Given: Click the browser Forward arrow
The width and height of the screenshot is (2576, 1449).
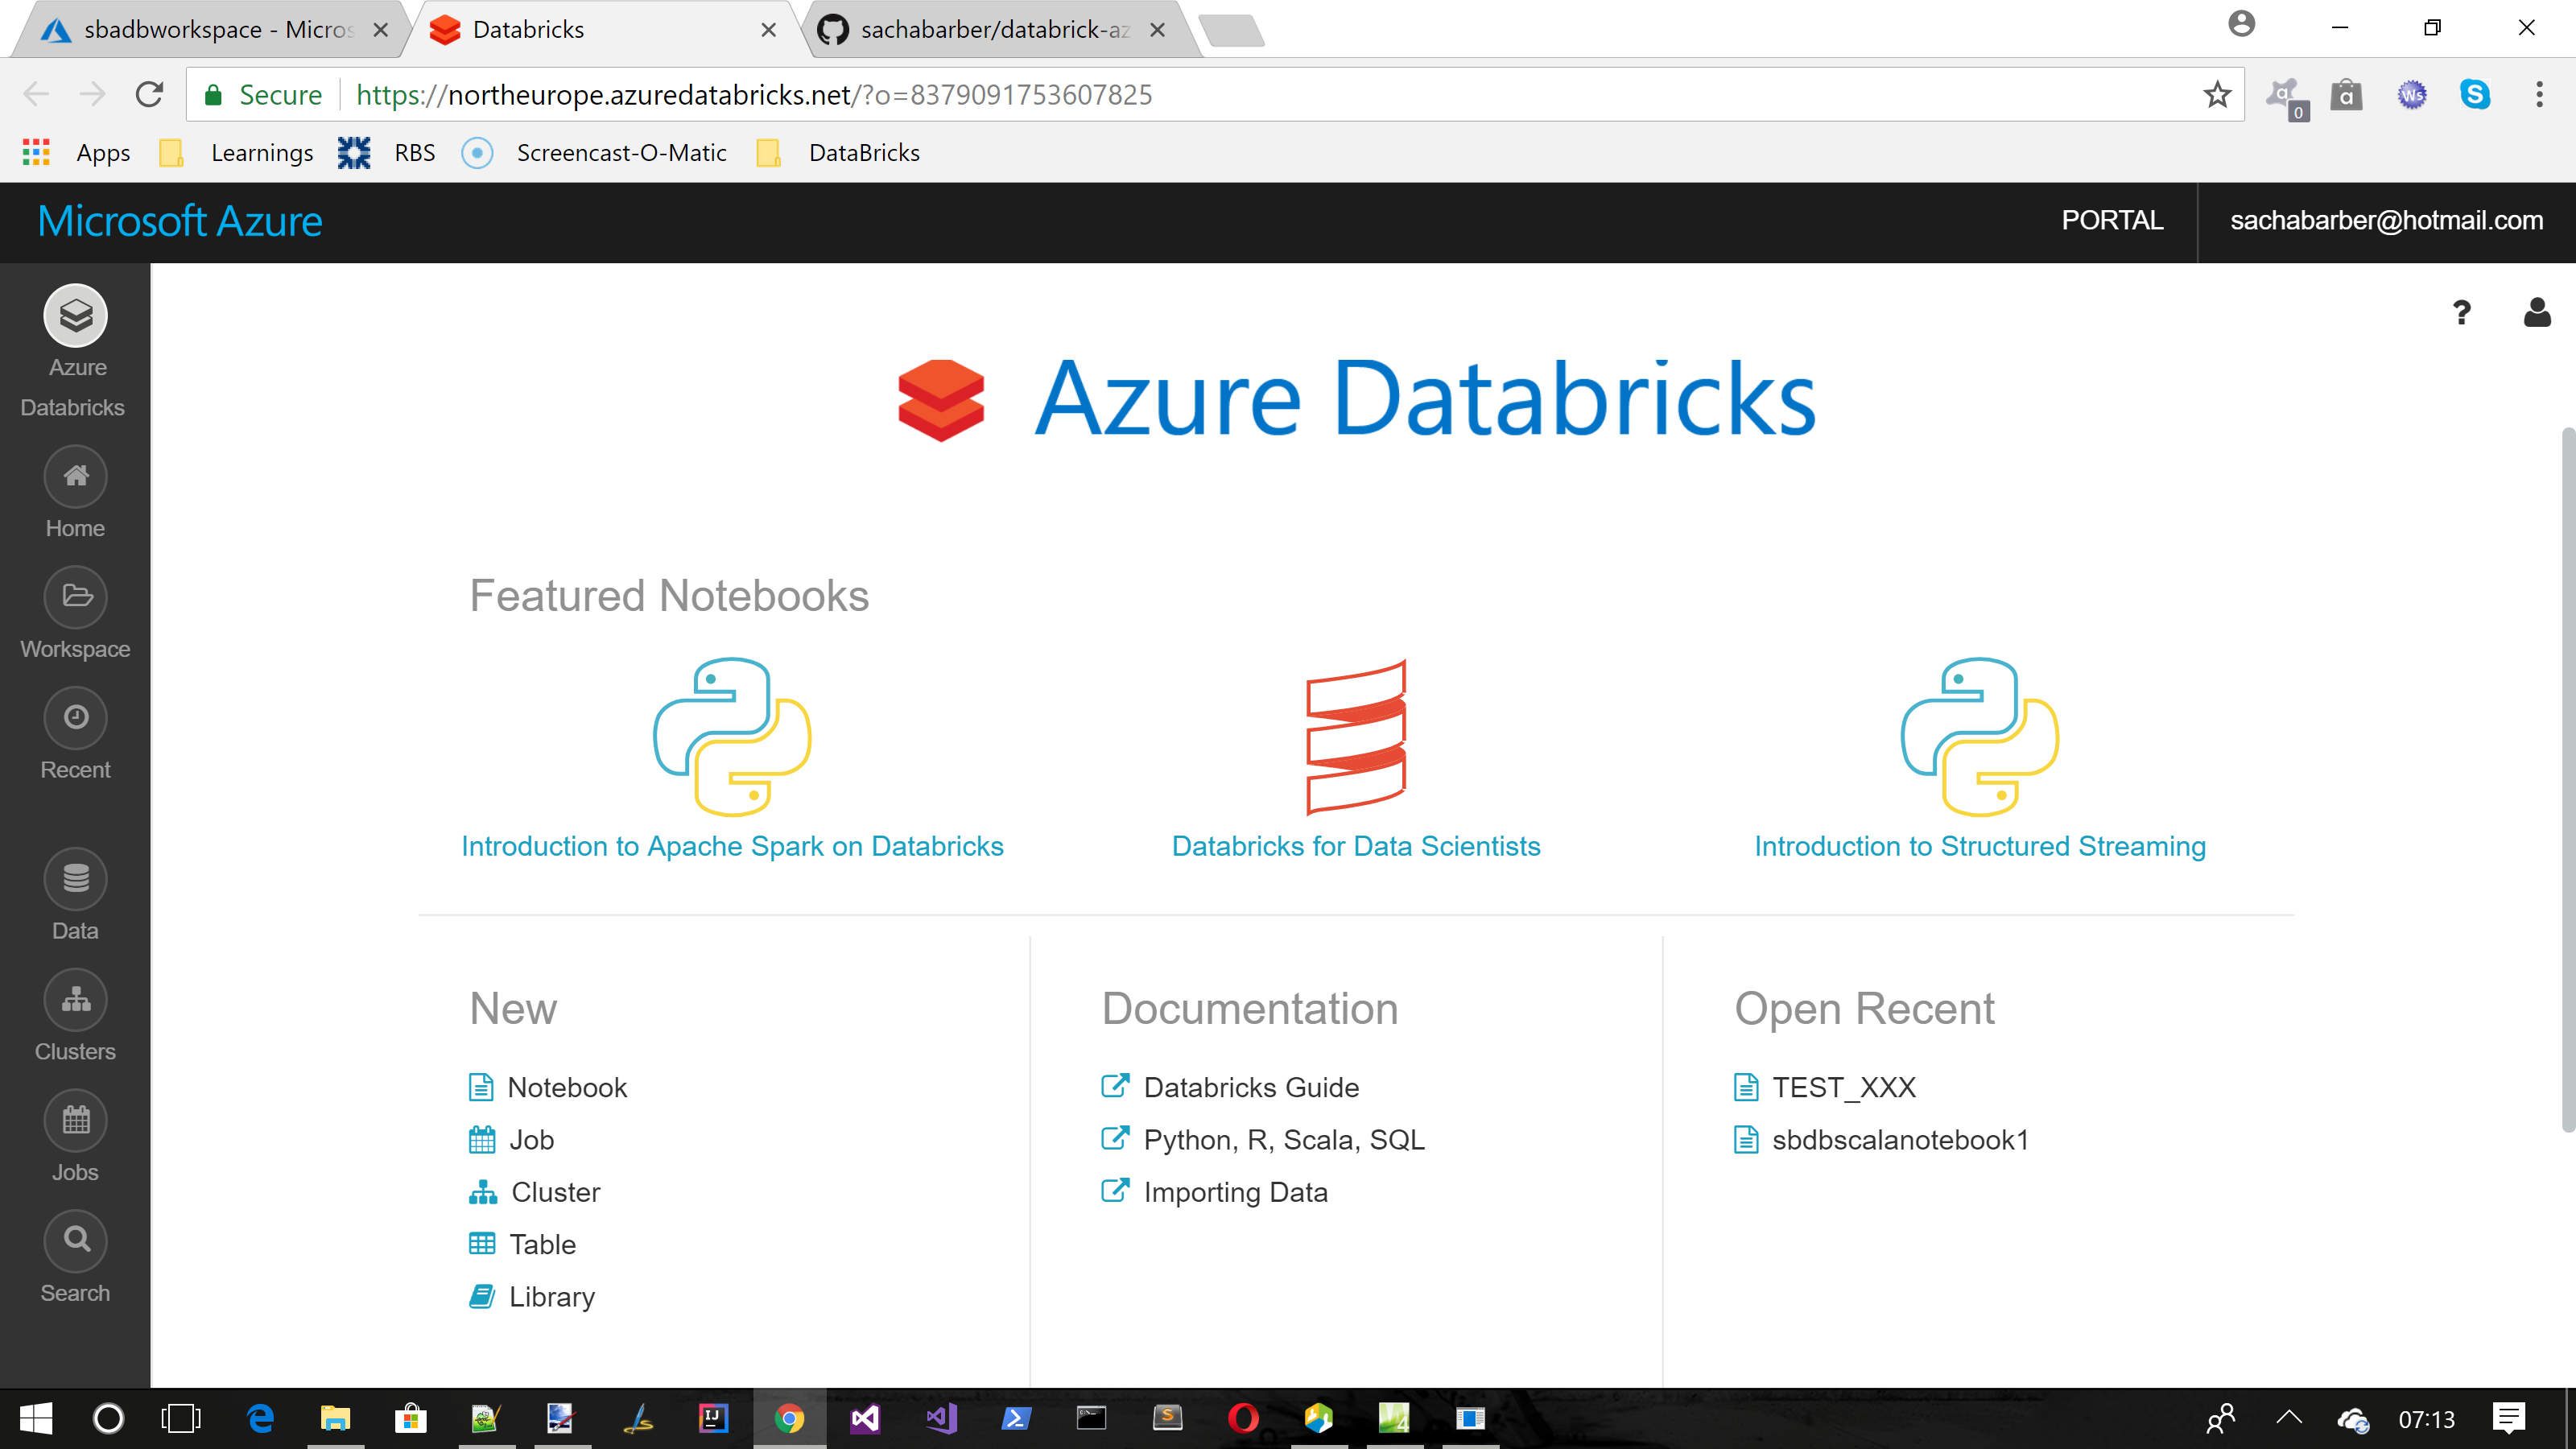Looking at the screenshot, I should pos(92,94).
